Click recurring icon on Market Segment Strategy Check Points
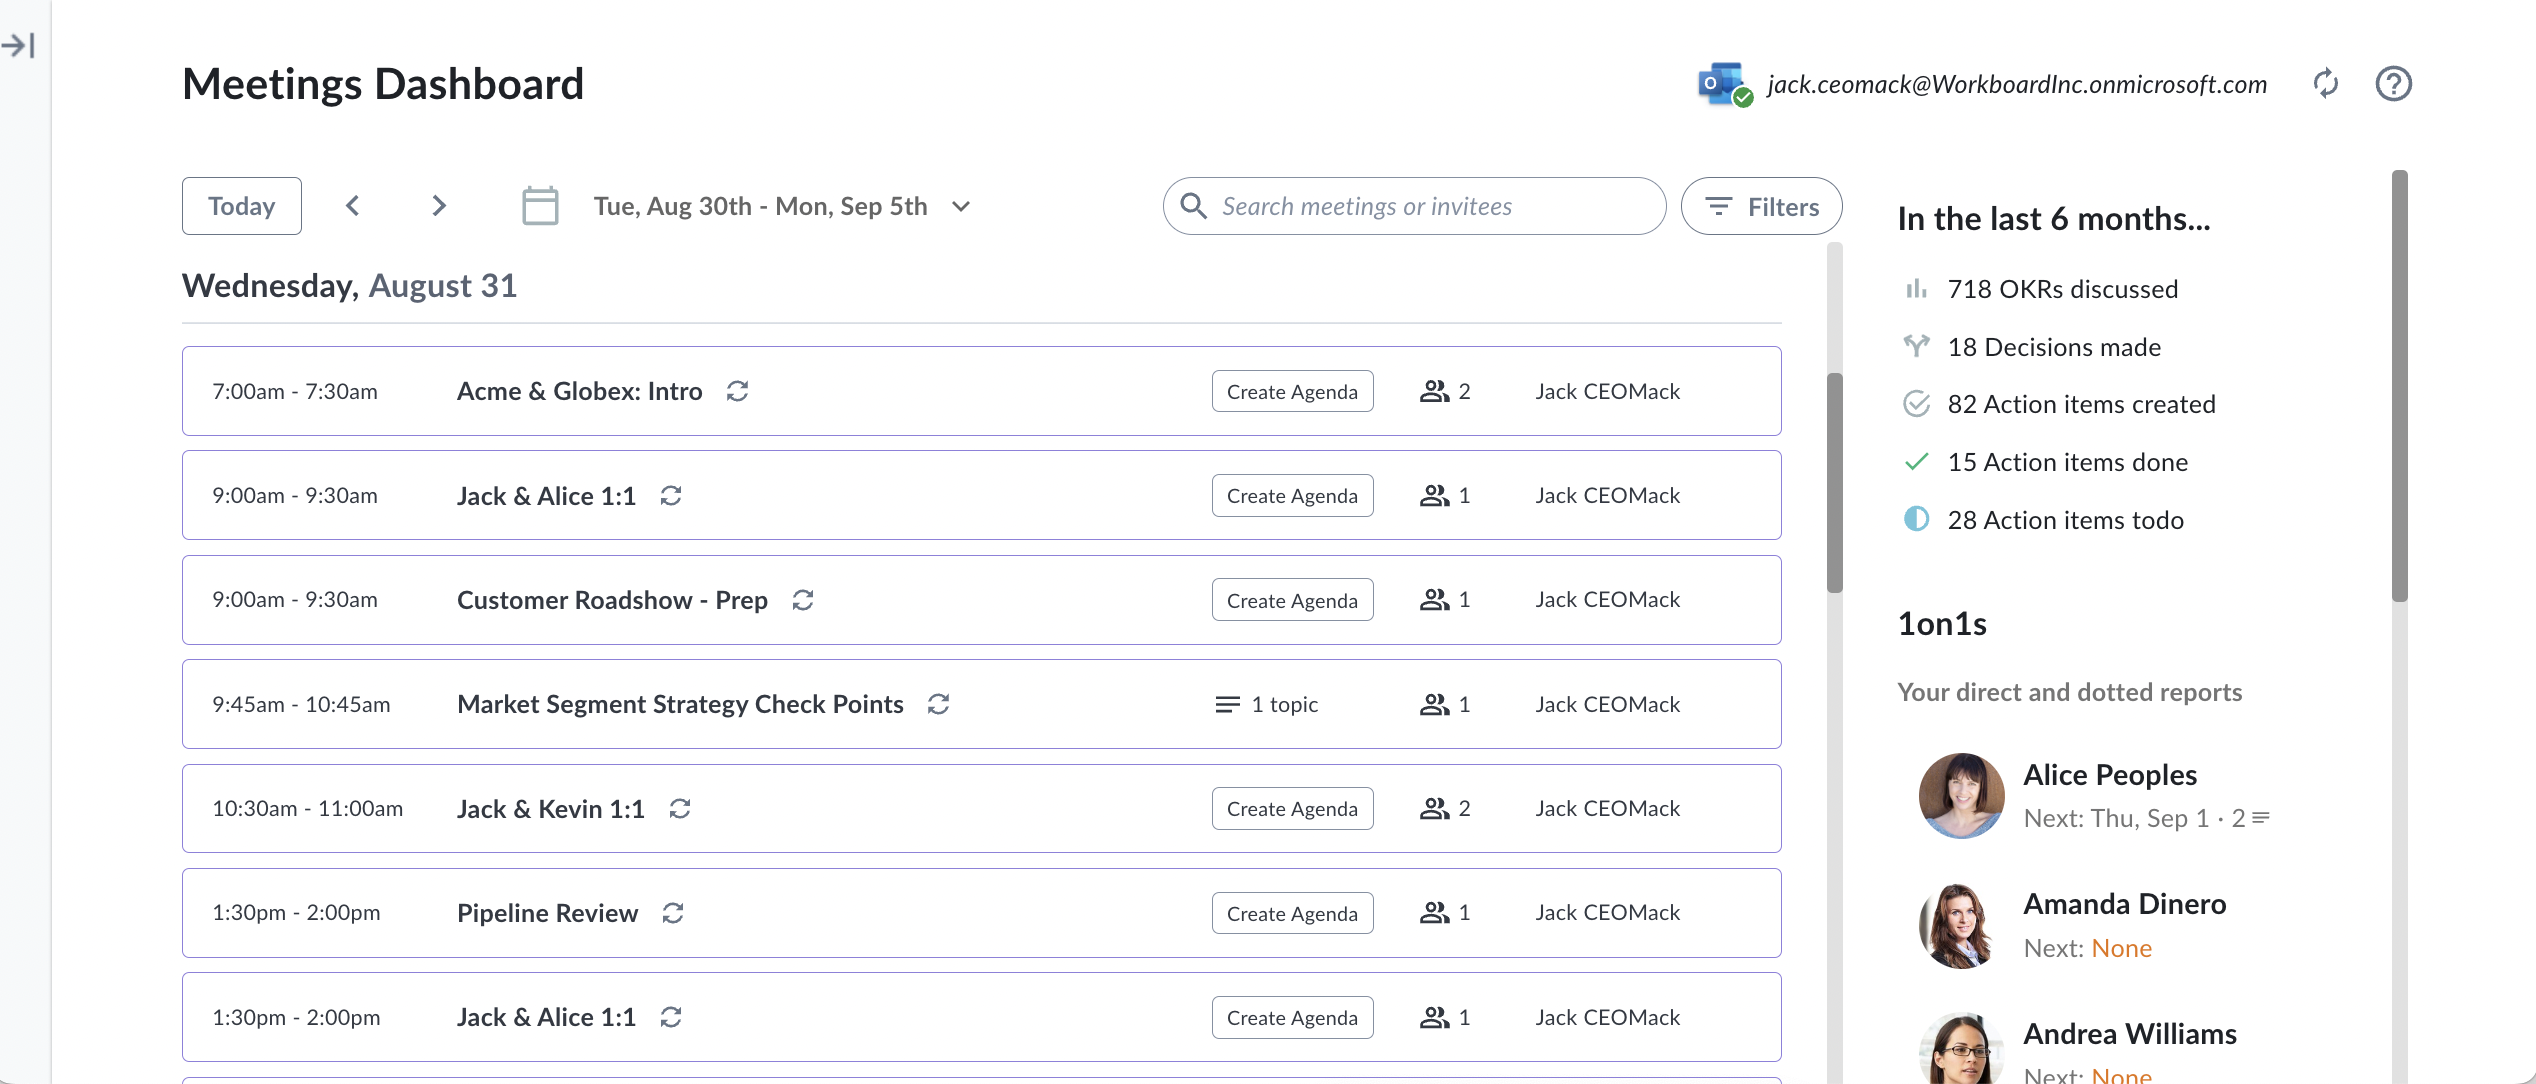This screenshot has height=1084, width=2536. tap(938, 704)
